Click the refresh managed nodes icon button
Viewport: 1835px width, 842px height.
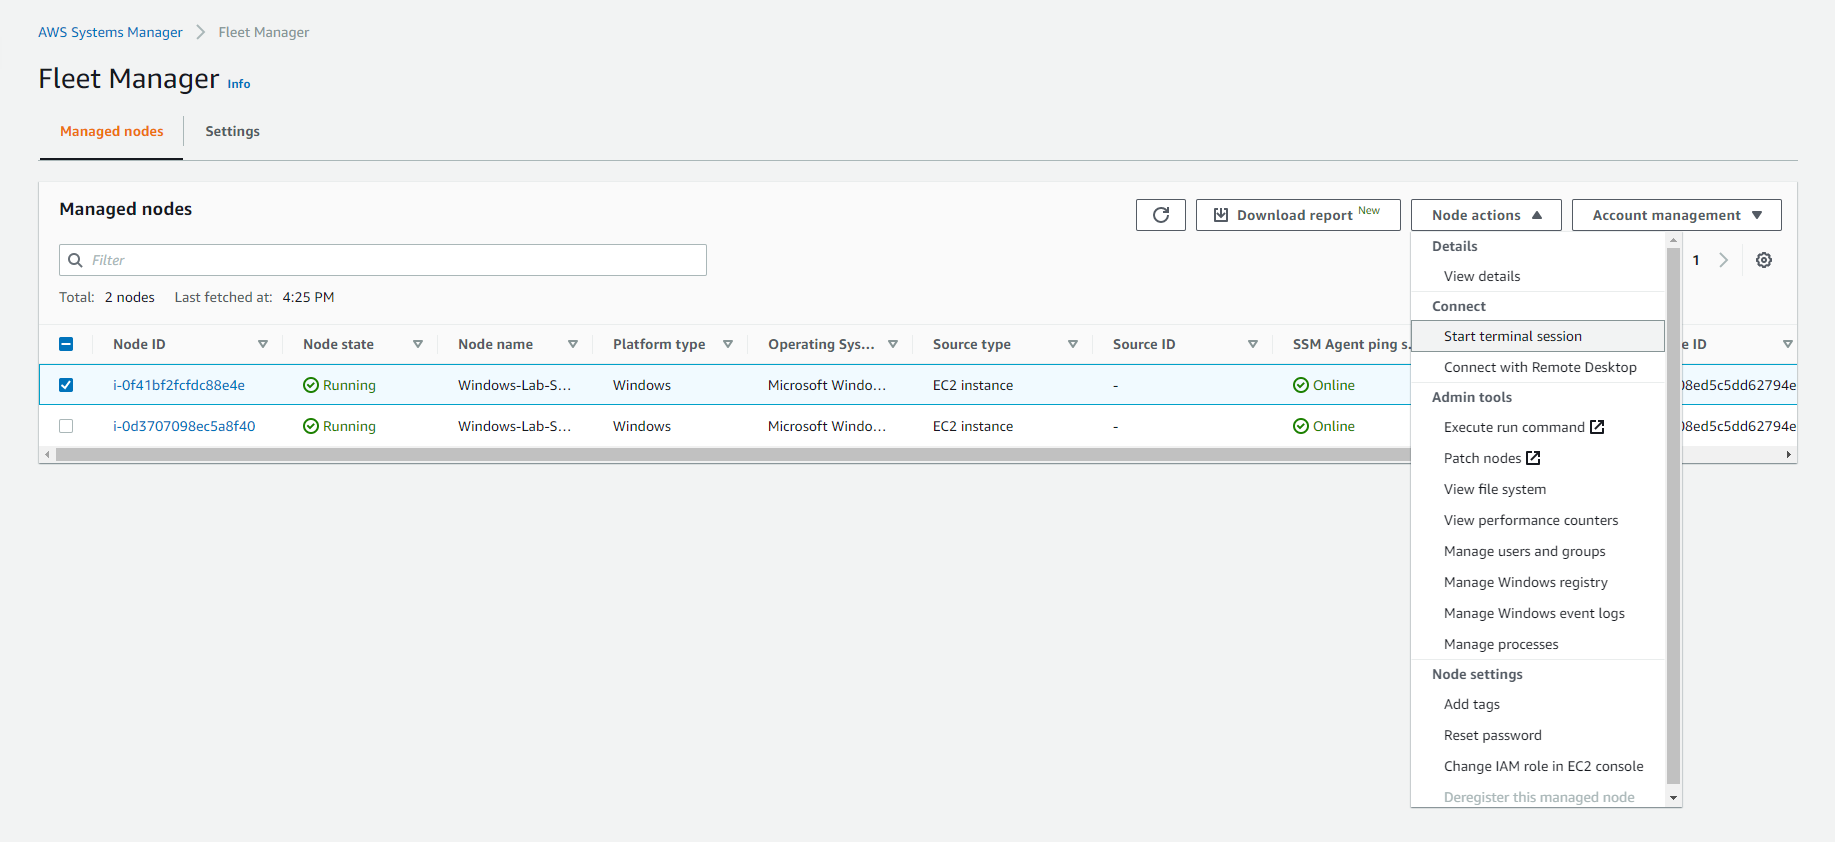pyautogui.click(x=1160, y=215)
